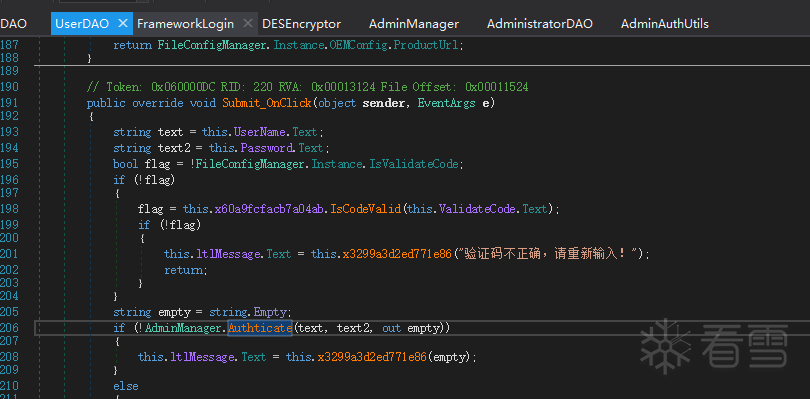This screenshot has height=399, width=810.
Task: Open the AdminAuthUtils tab
Action: (664, 24)
